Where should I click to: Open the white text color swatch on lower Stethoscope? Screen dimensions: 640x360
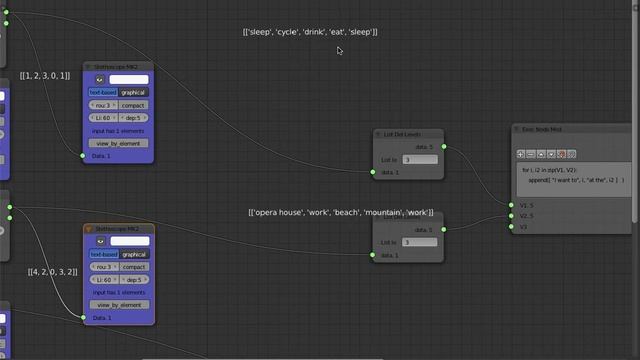point(130,241)
